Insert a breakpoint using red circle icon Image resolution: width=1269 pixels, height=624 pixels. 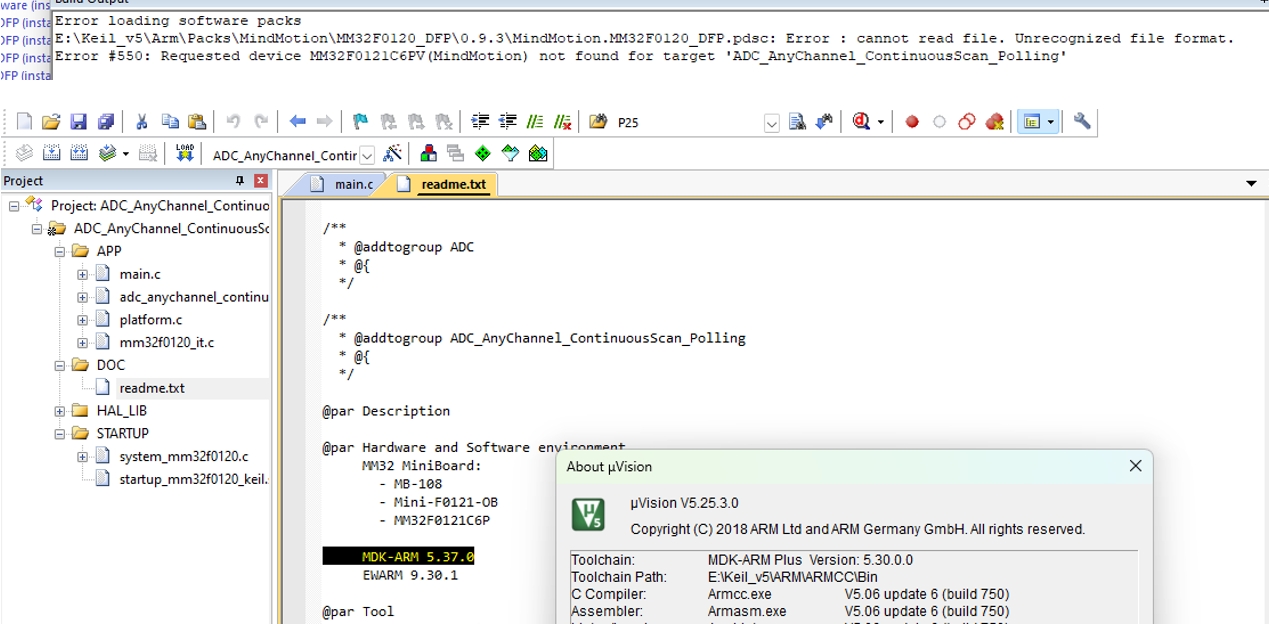[912, 122]
